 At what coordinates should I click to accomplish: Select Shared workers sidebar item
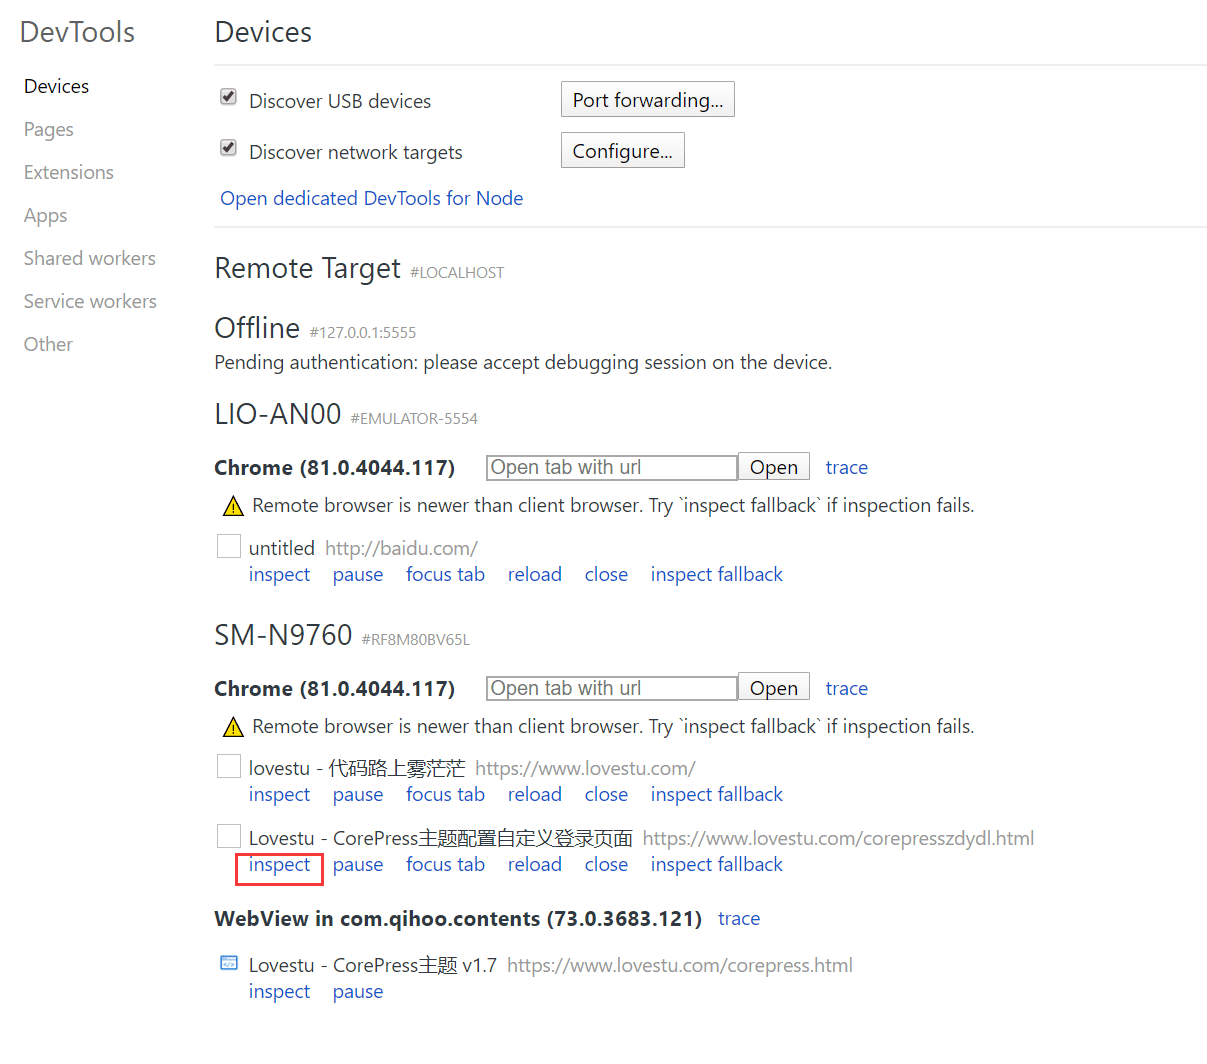[90, 259]
